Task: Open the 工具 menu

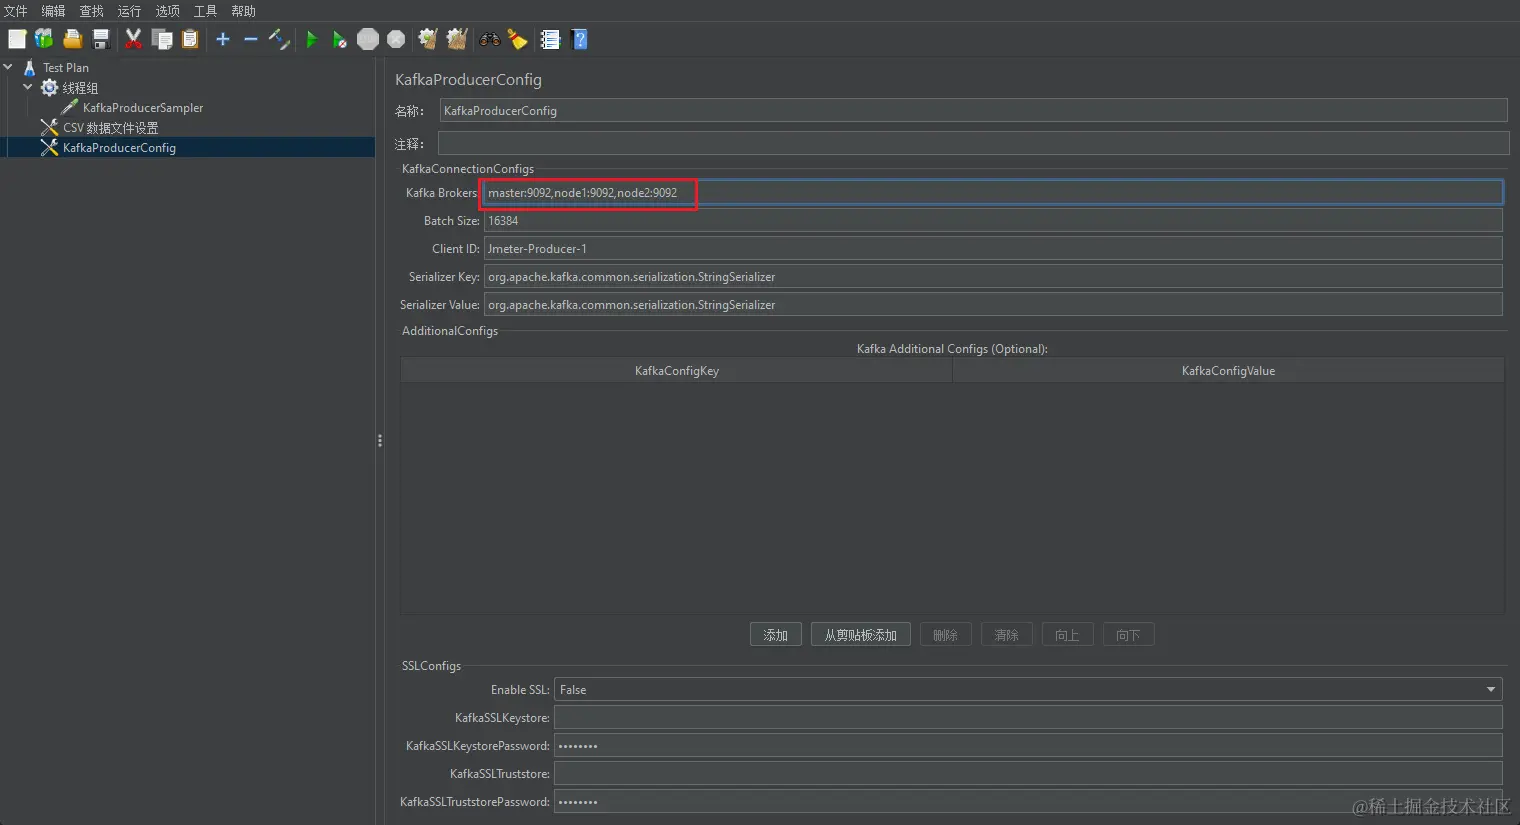Action: 205,11
